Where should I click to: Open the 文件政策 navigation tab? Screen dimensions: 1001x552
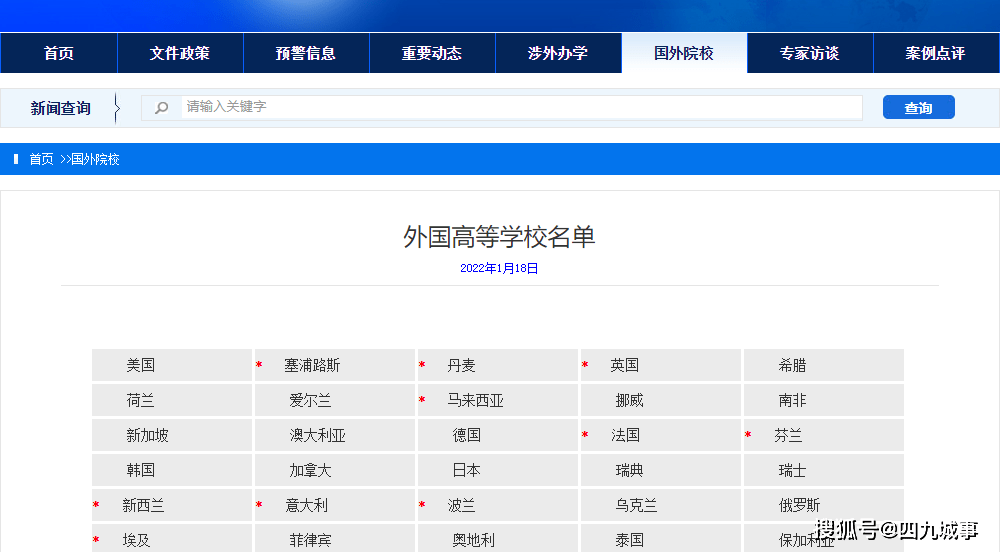click(180, 53)
